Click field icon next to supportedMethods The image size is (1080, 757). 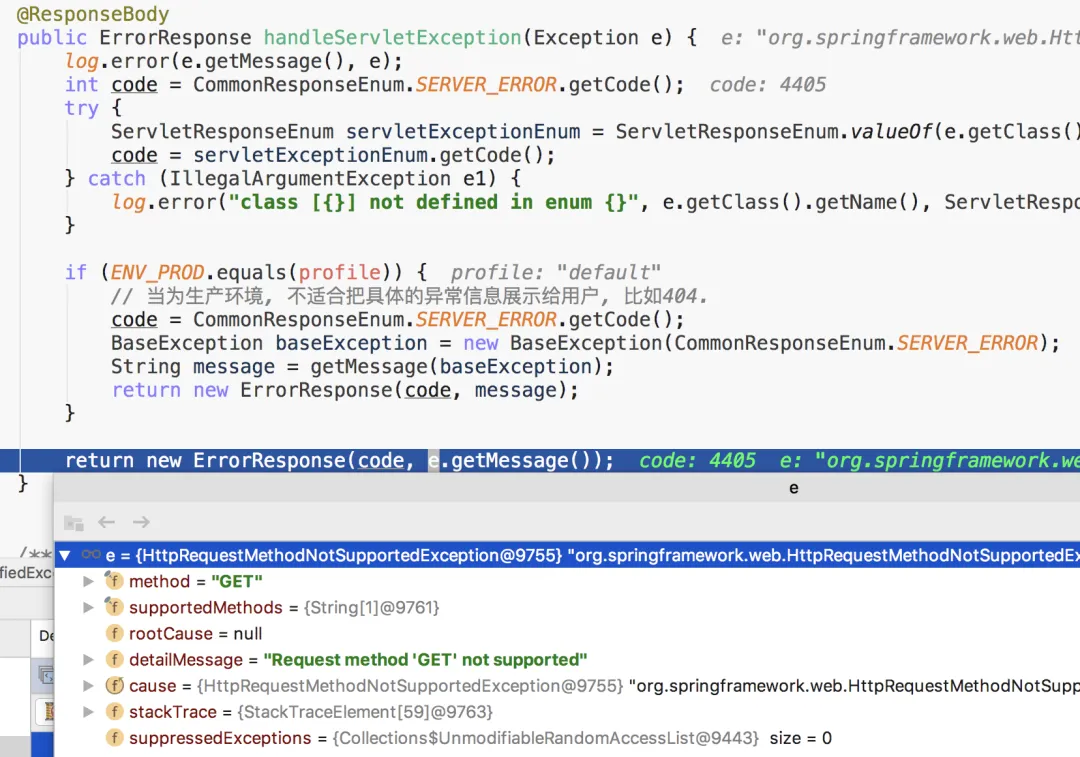tap(114, 608)
